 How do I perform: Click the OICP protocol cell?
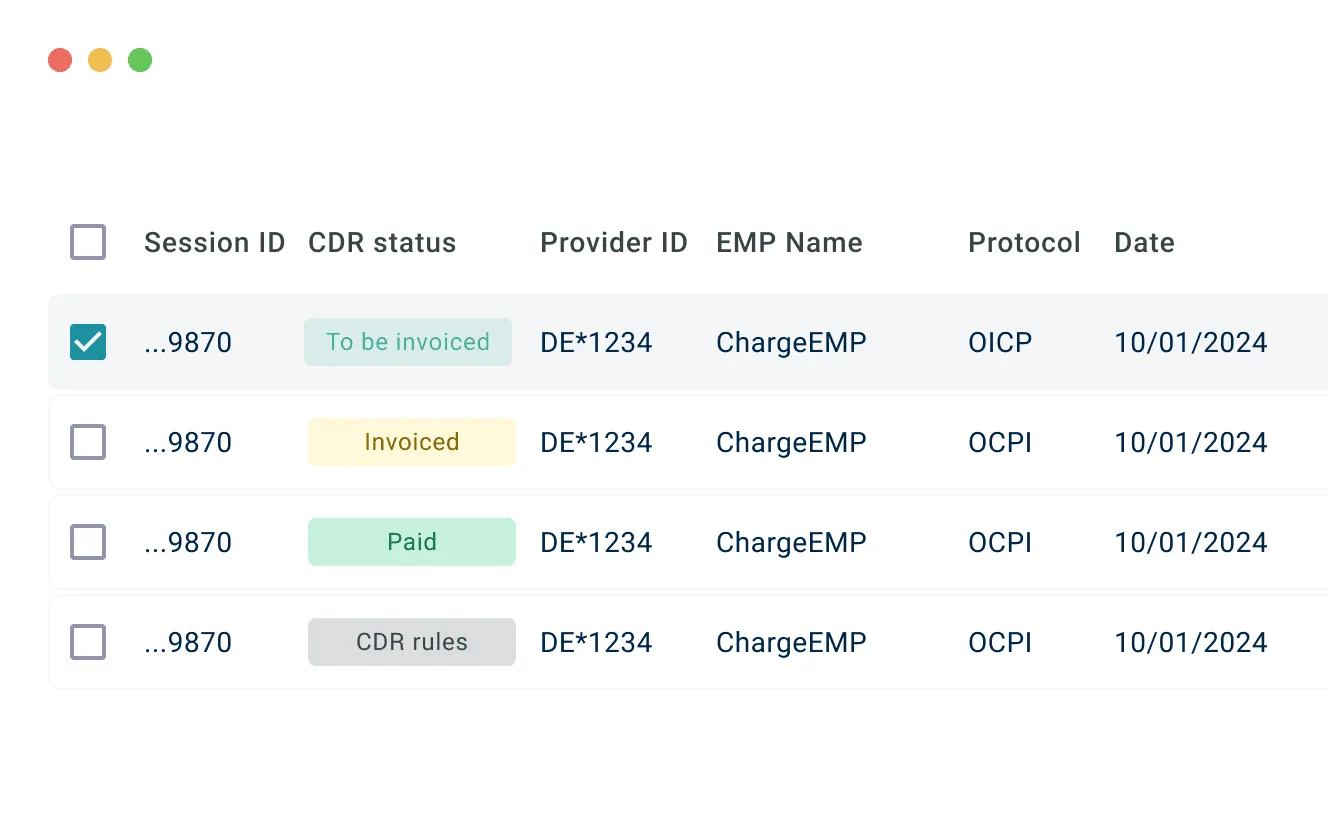pyautogui.click(x=1000, y=342)
